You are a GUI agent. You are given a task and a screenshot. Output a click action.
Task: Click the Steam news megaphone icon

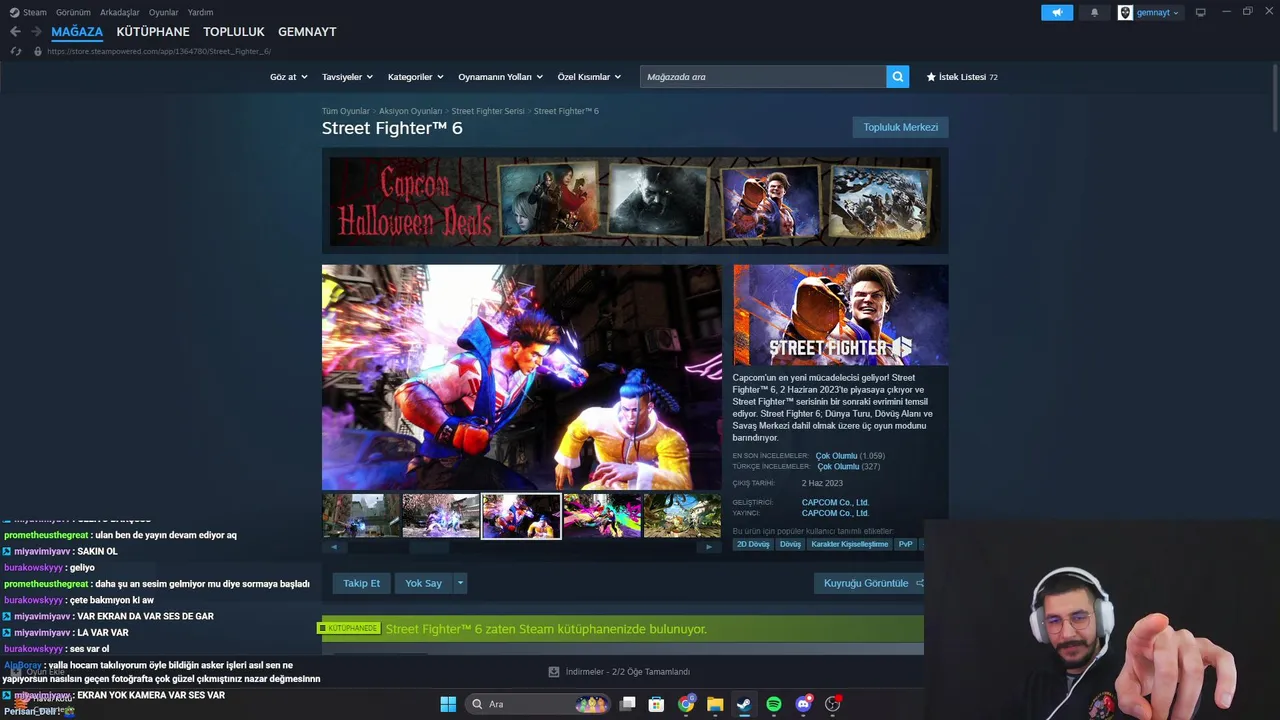1057,13
